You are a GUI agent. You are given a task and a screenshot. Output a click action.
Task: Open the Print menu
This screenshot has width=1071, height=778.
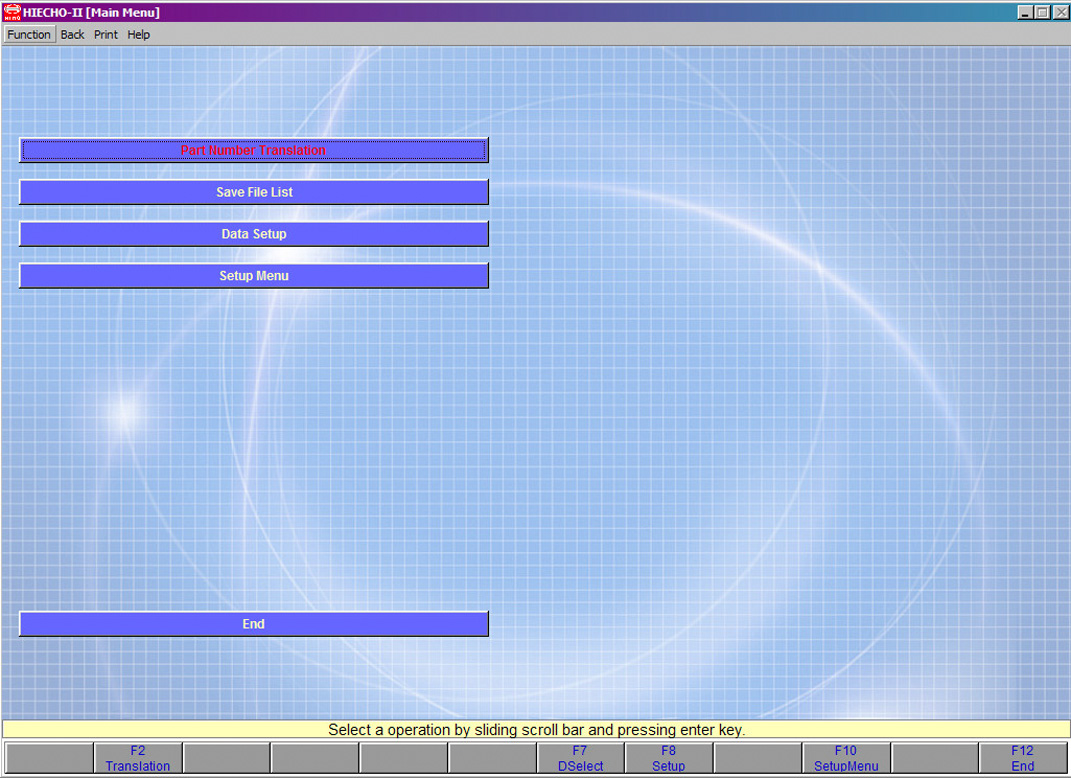[106, 34]
